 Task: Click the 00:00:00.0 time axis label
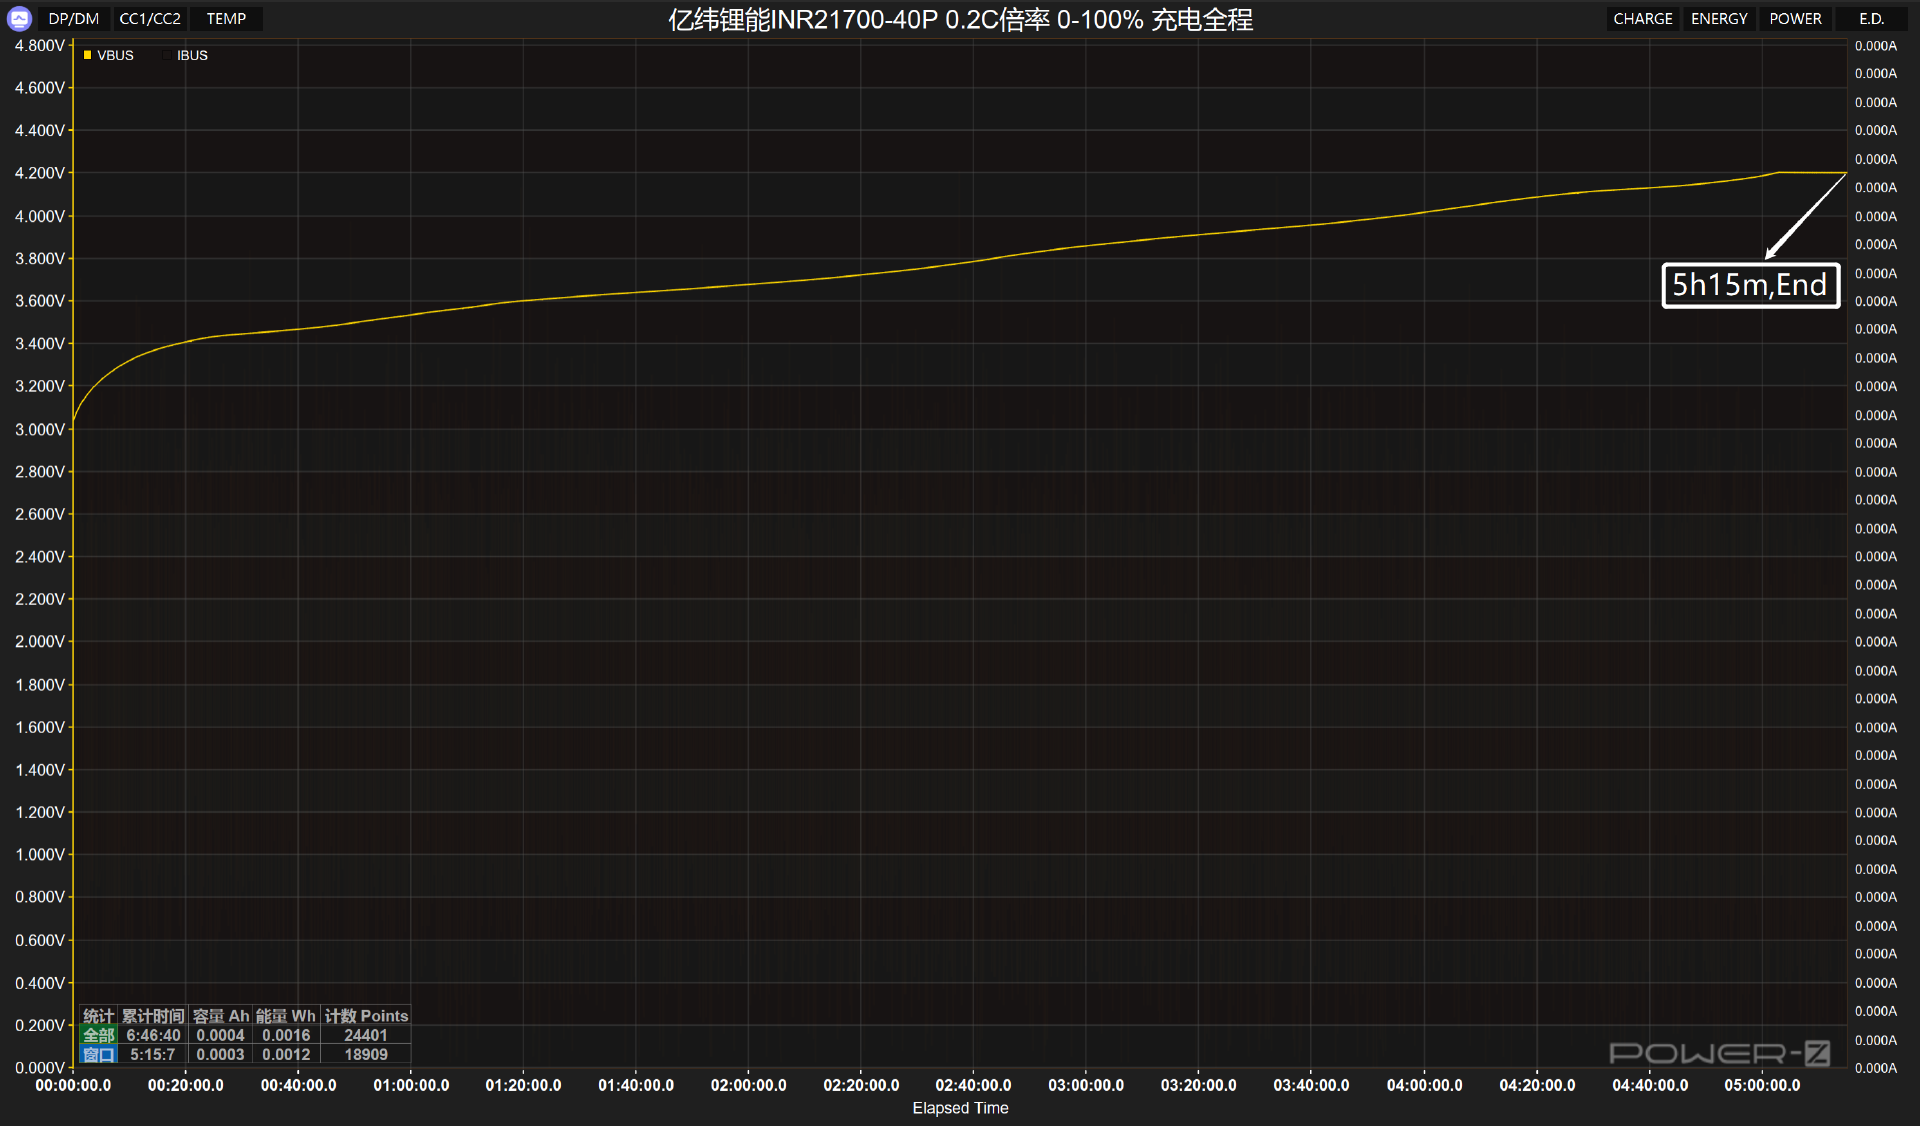73,1085
